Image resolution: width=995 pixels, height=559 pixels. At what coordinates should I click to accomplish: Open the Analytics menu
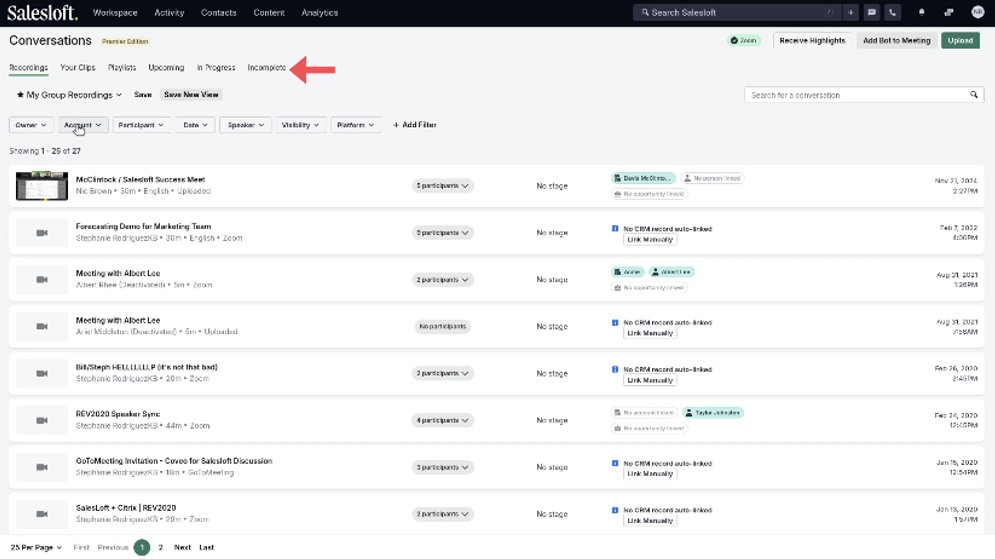[x=320, y=13]
